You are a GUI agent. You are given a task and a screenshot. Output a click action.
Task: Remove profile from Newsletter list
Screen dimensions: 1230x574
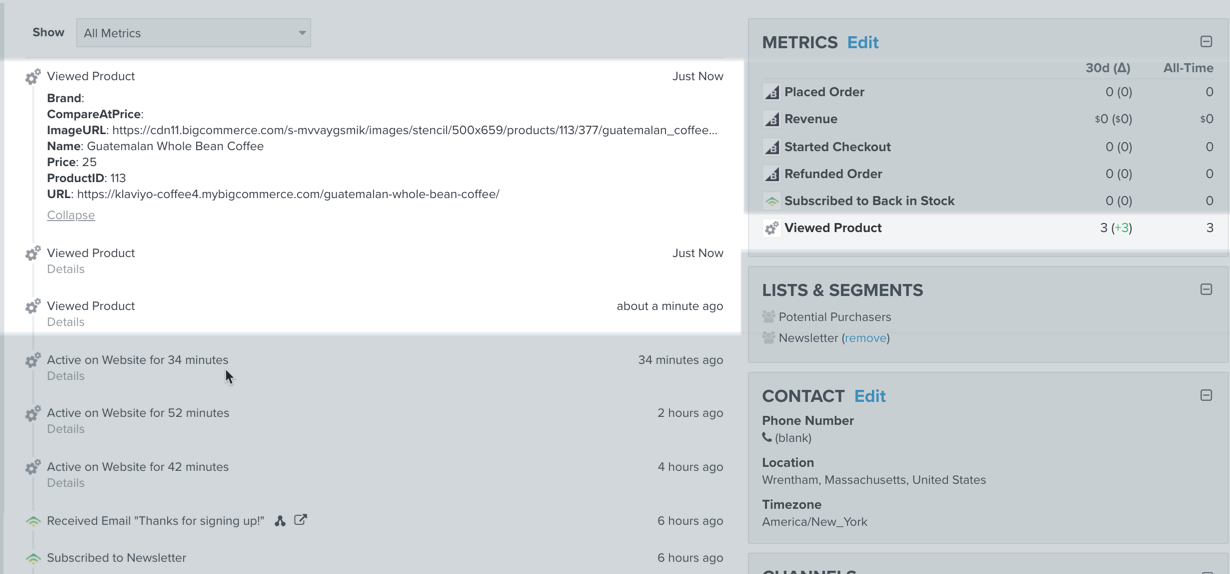point(865,338)
